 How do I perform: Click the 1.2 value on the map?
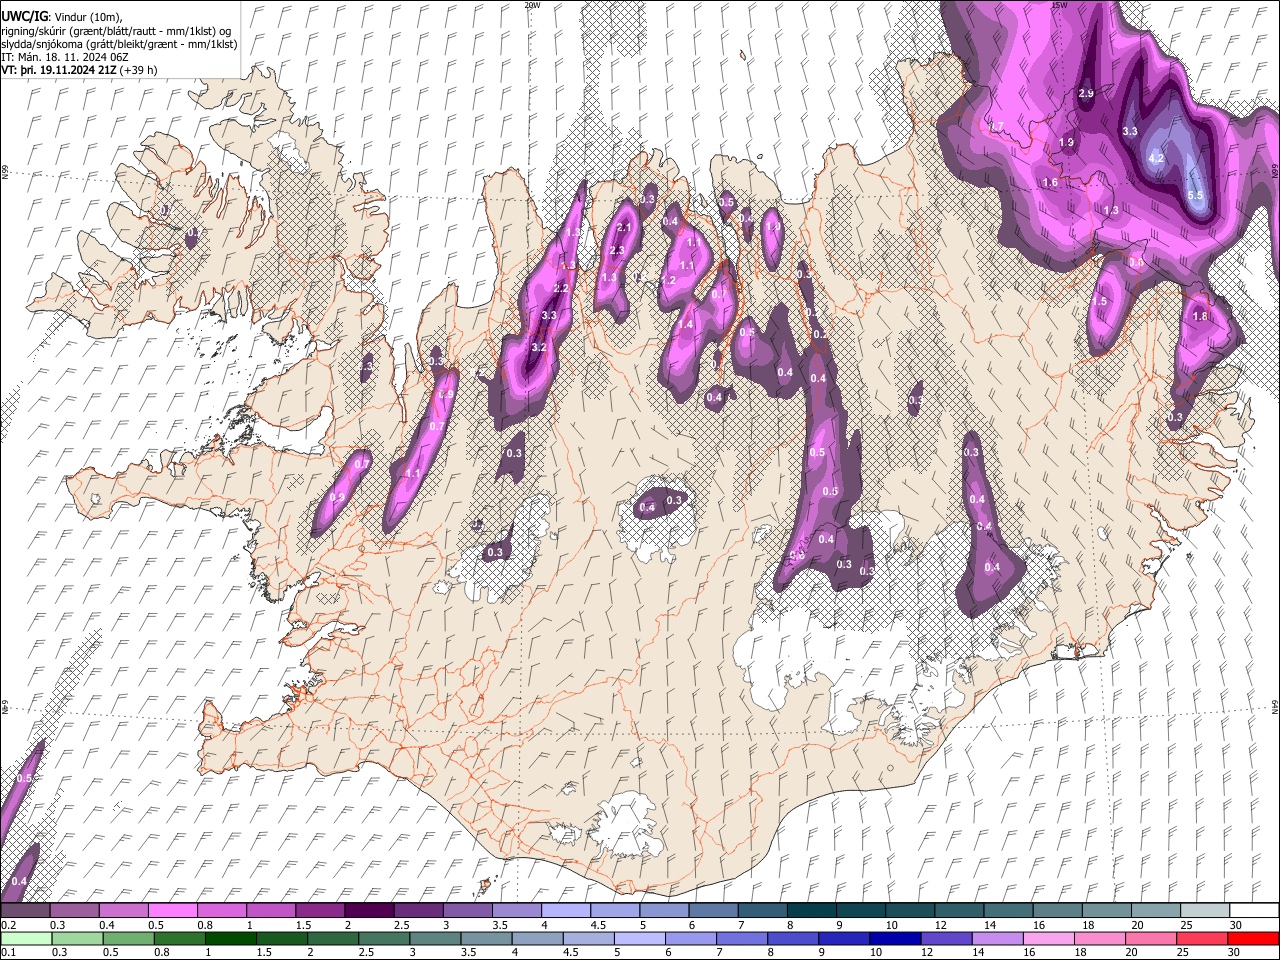click(x=669, y=281)
